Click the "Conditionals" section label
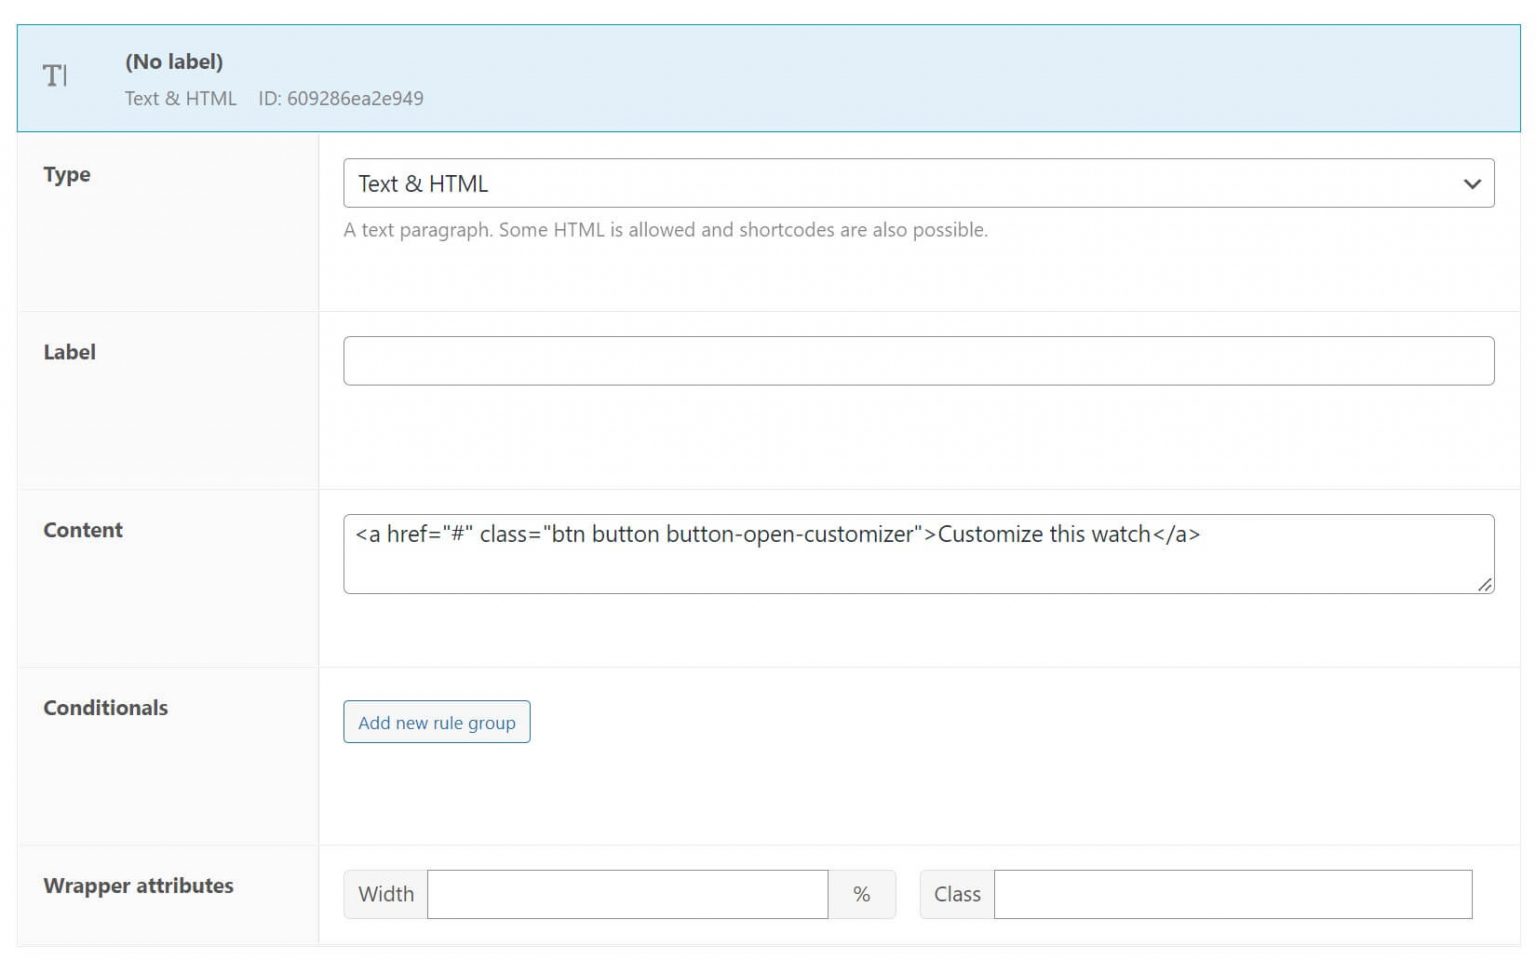This screenshot has height=961, width=1536. (x=105, y=708)
